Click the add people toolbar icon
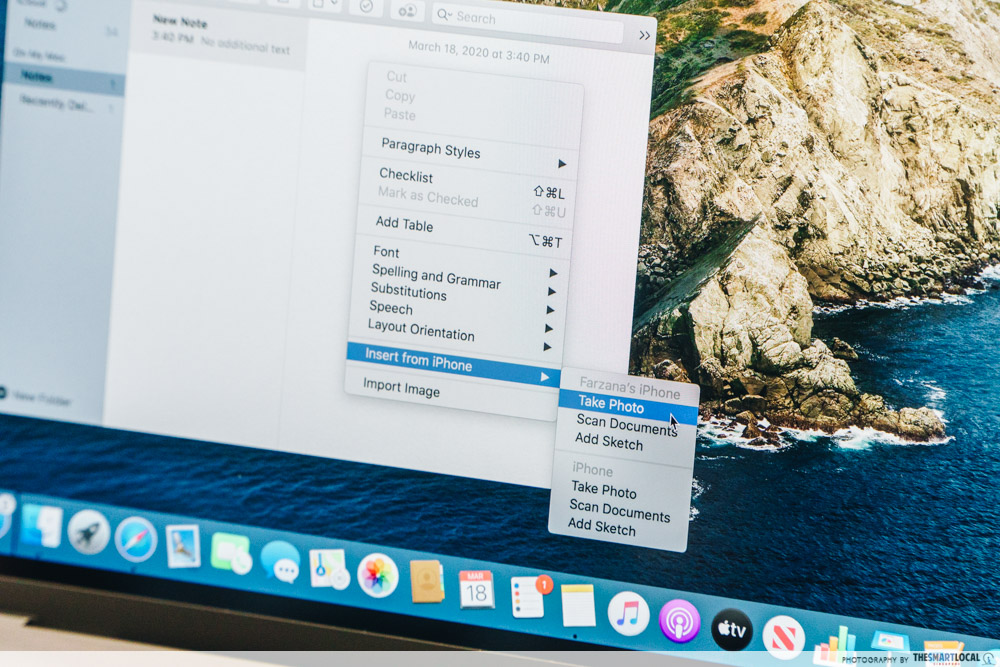This screenshot has height=667, width=1000. click(407, 10)
